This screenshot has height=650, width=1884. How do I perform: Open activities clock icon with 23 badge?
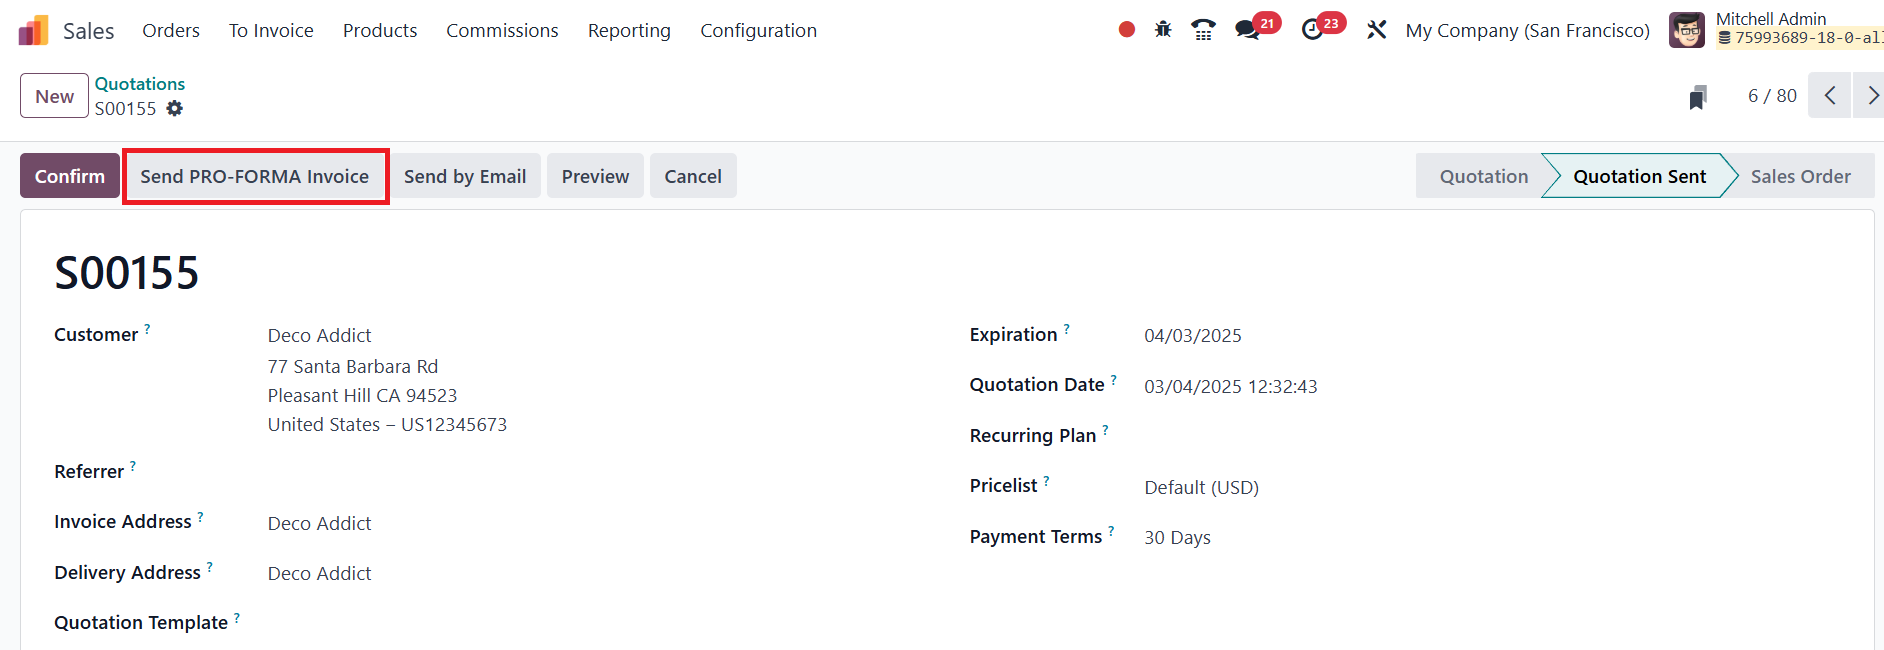tap(1312, 30)
